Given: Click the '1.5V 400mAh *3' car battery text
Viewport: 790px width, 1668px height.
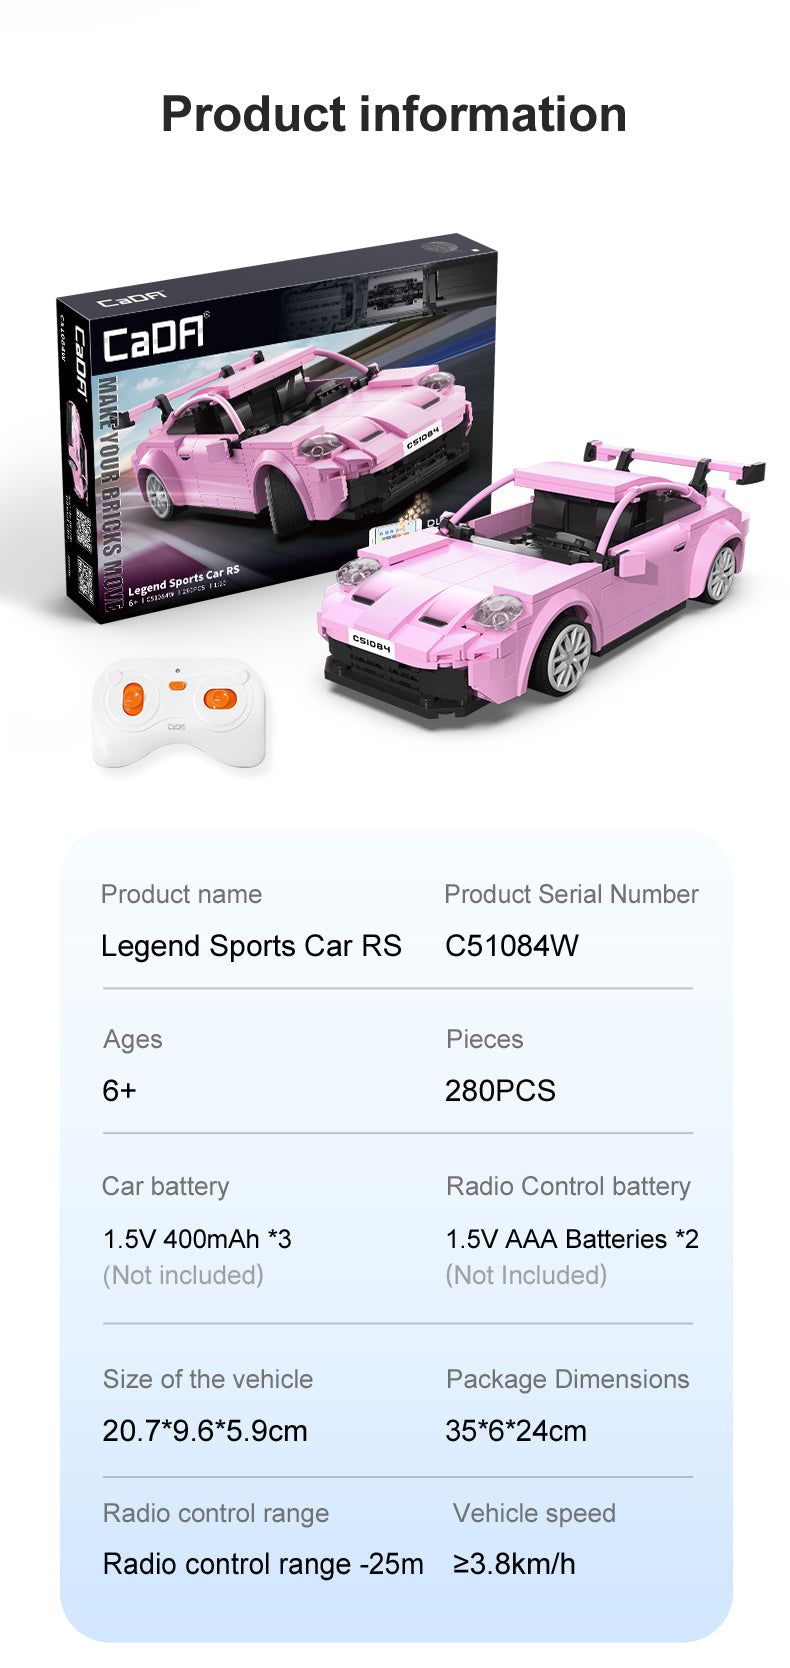Looking at the screenshot, I should [197, 1239].
